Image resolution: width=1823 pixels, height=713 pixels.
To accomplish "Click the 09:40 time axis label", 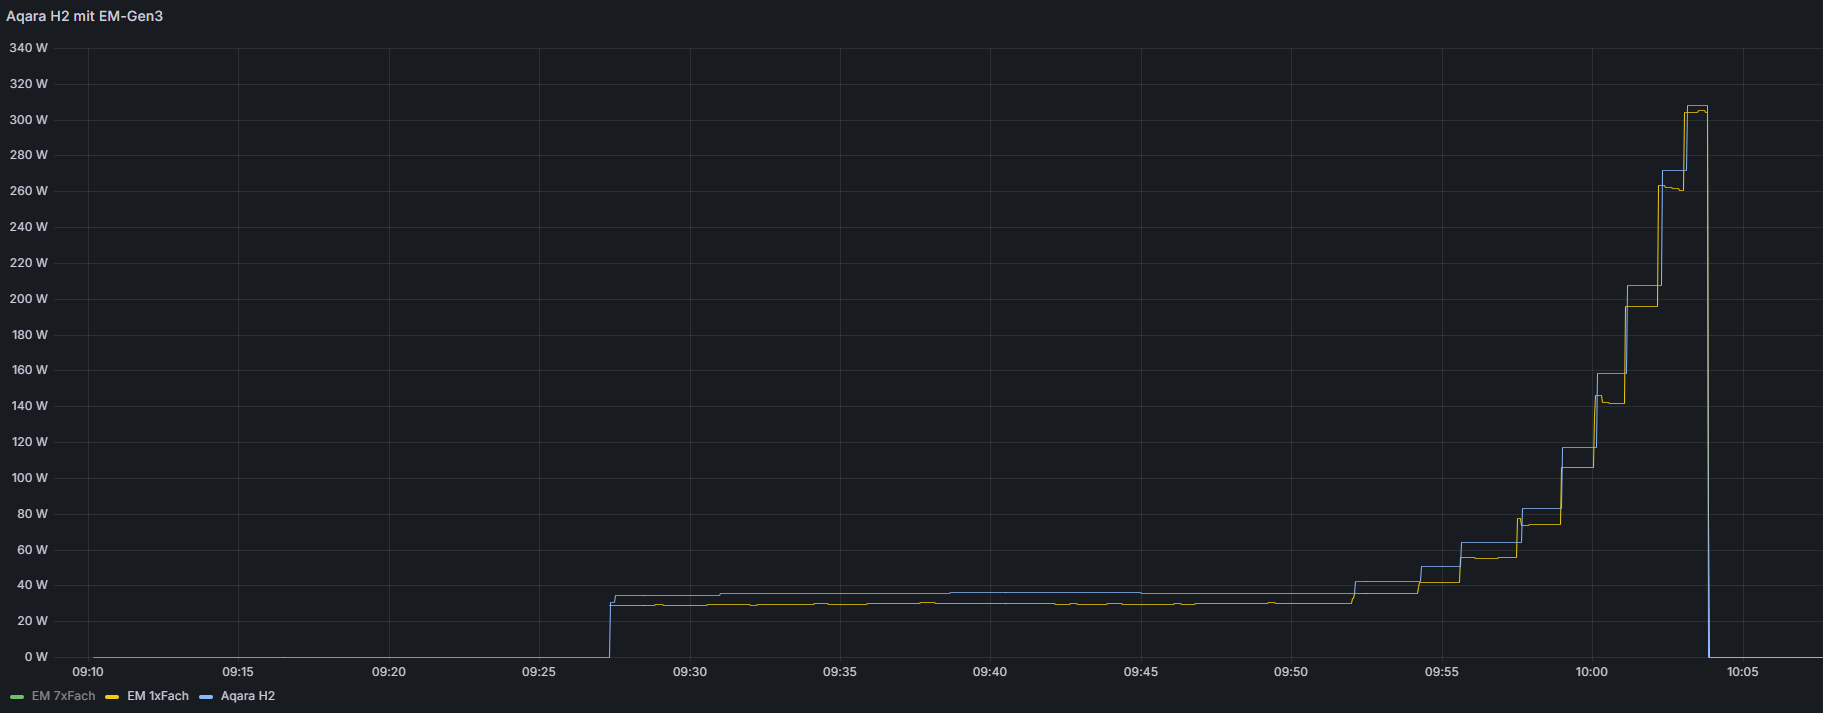I will pyautogui.click(x=990, y=672).
